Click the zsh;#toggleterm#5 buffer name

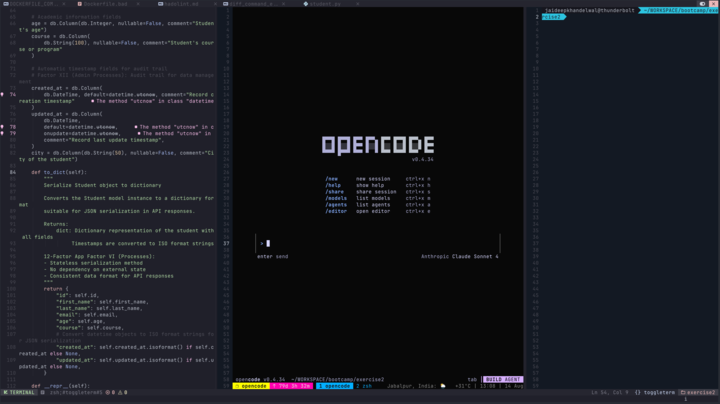tap(76, 393)
